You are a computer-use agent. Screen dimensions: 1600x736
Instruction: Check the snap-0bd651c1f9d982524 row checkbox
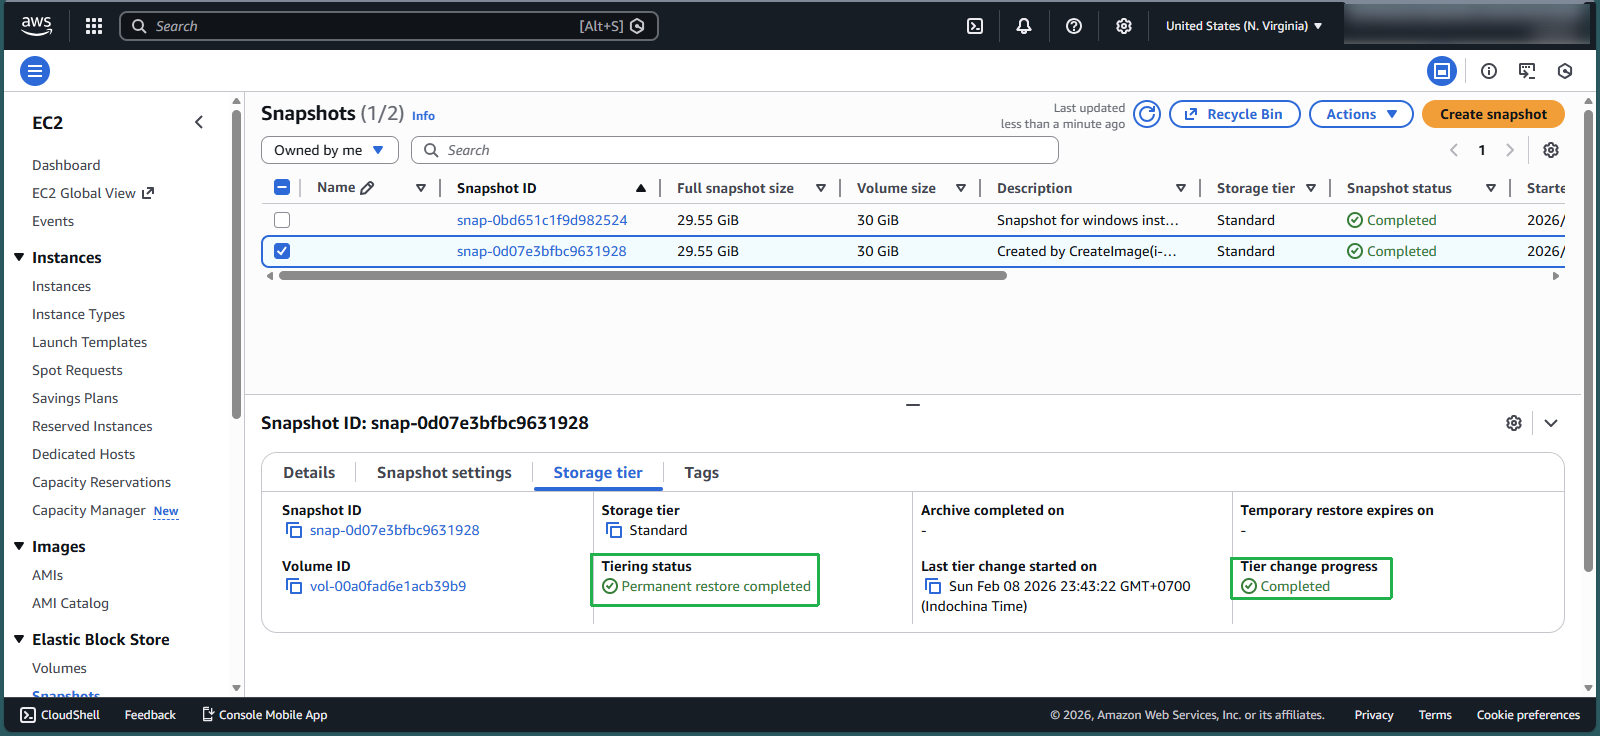pyautogui.click(x=282, y=220)
